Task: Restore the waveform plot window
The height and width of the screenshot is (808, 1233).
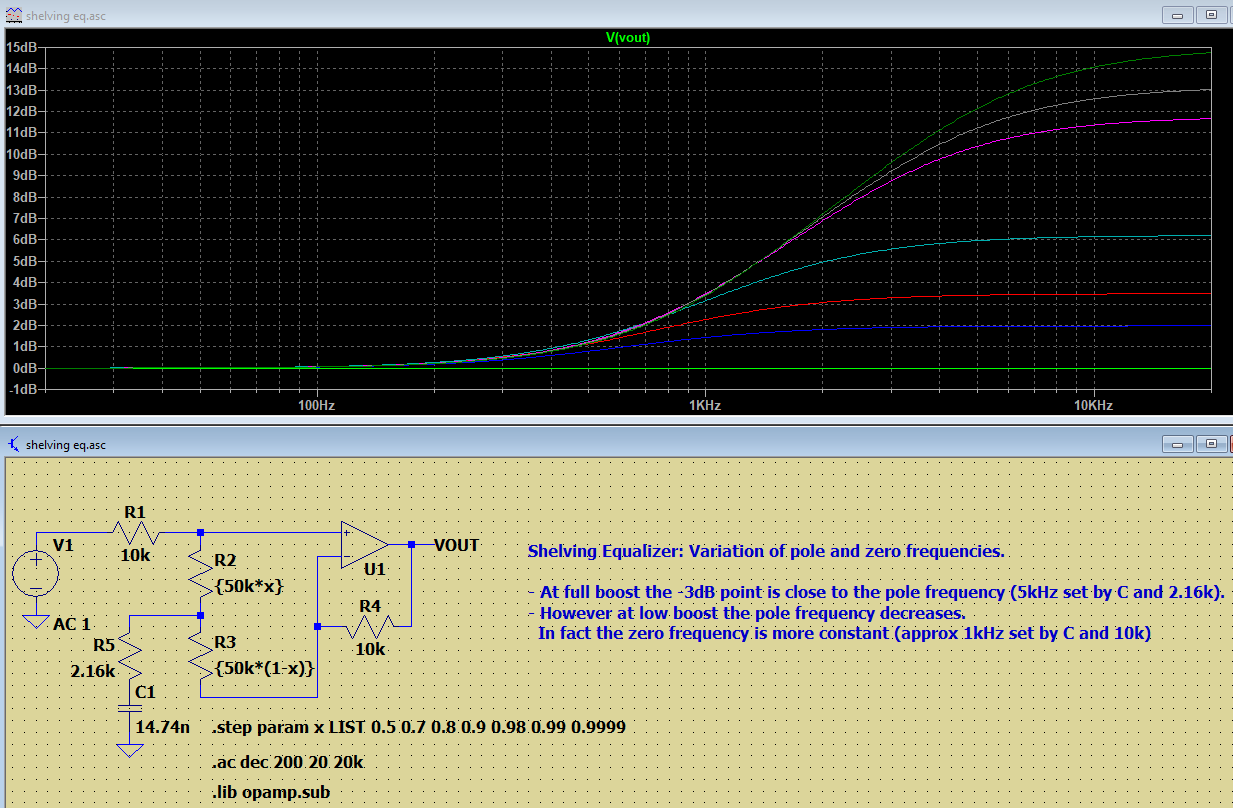Action: (x=1211, y=15)
